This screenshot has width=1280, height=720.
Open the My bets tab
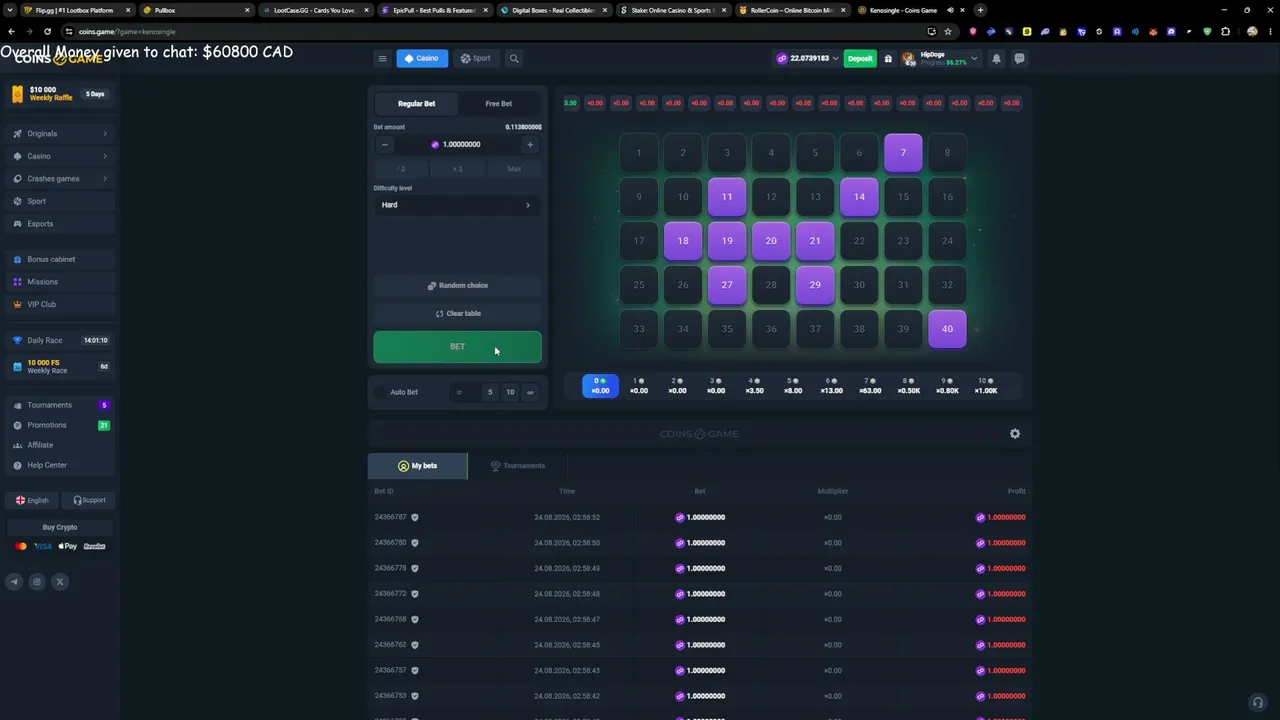[417, 466]
